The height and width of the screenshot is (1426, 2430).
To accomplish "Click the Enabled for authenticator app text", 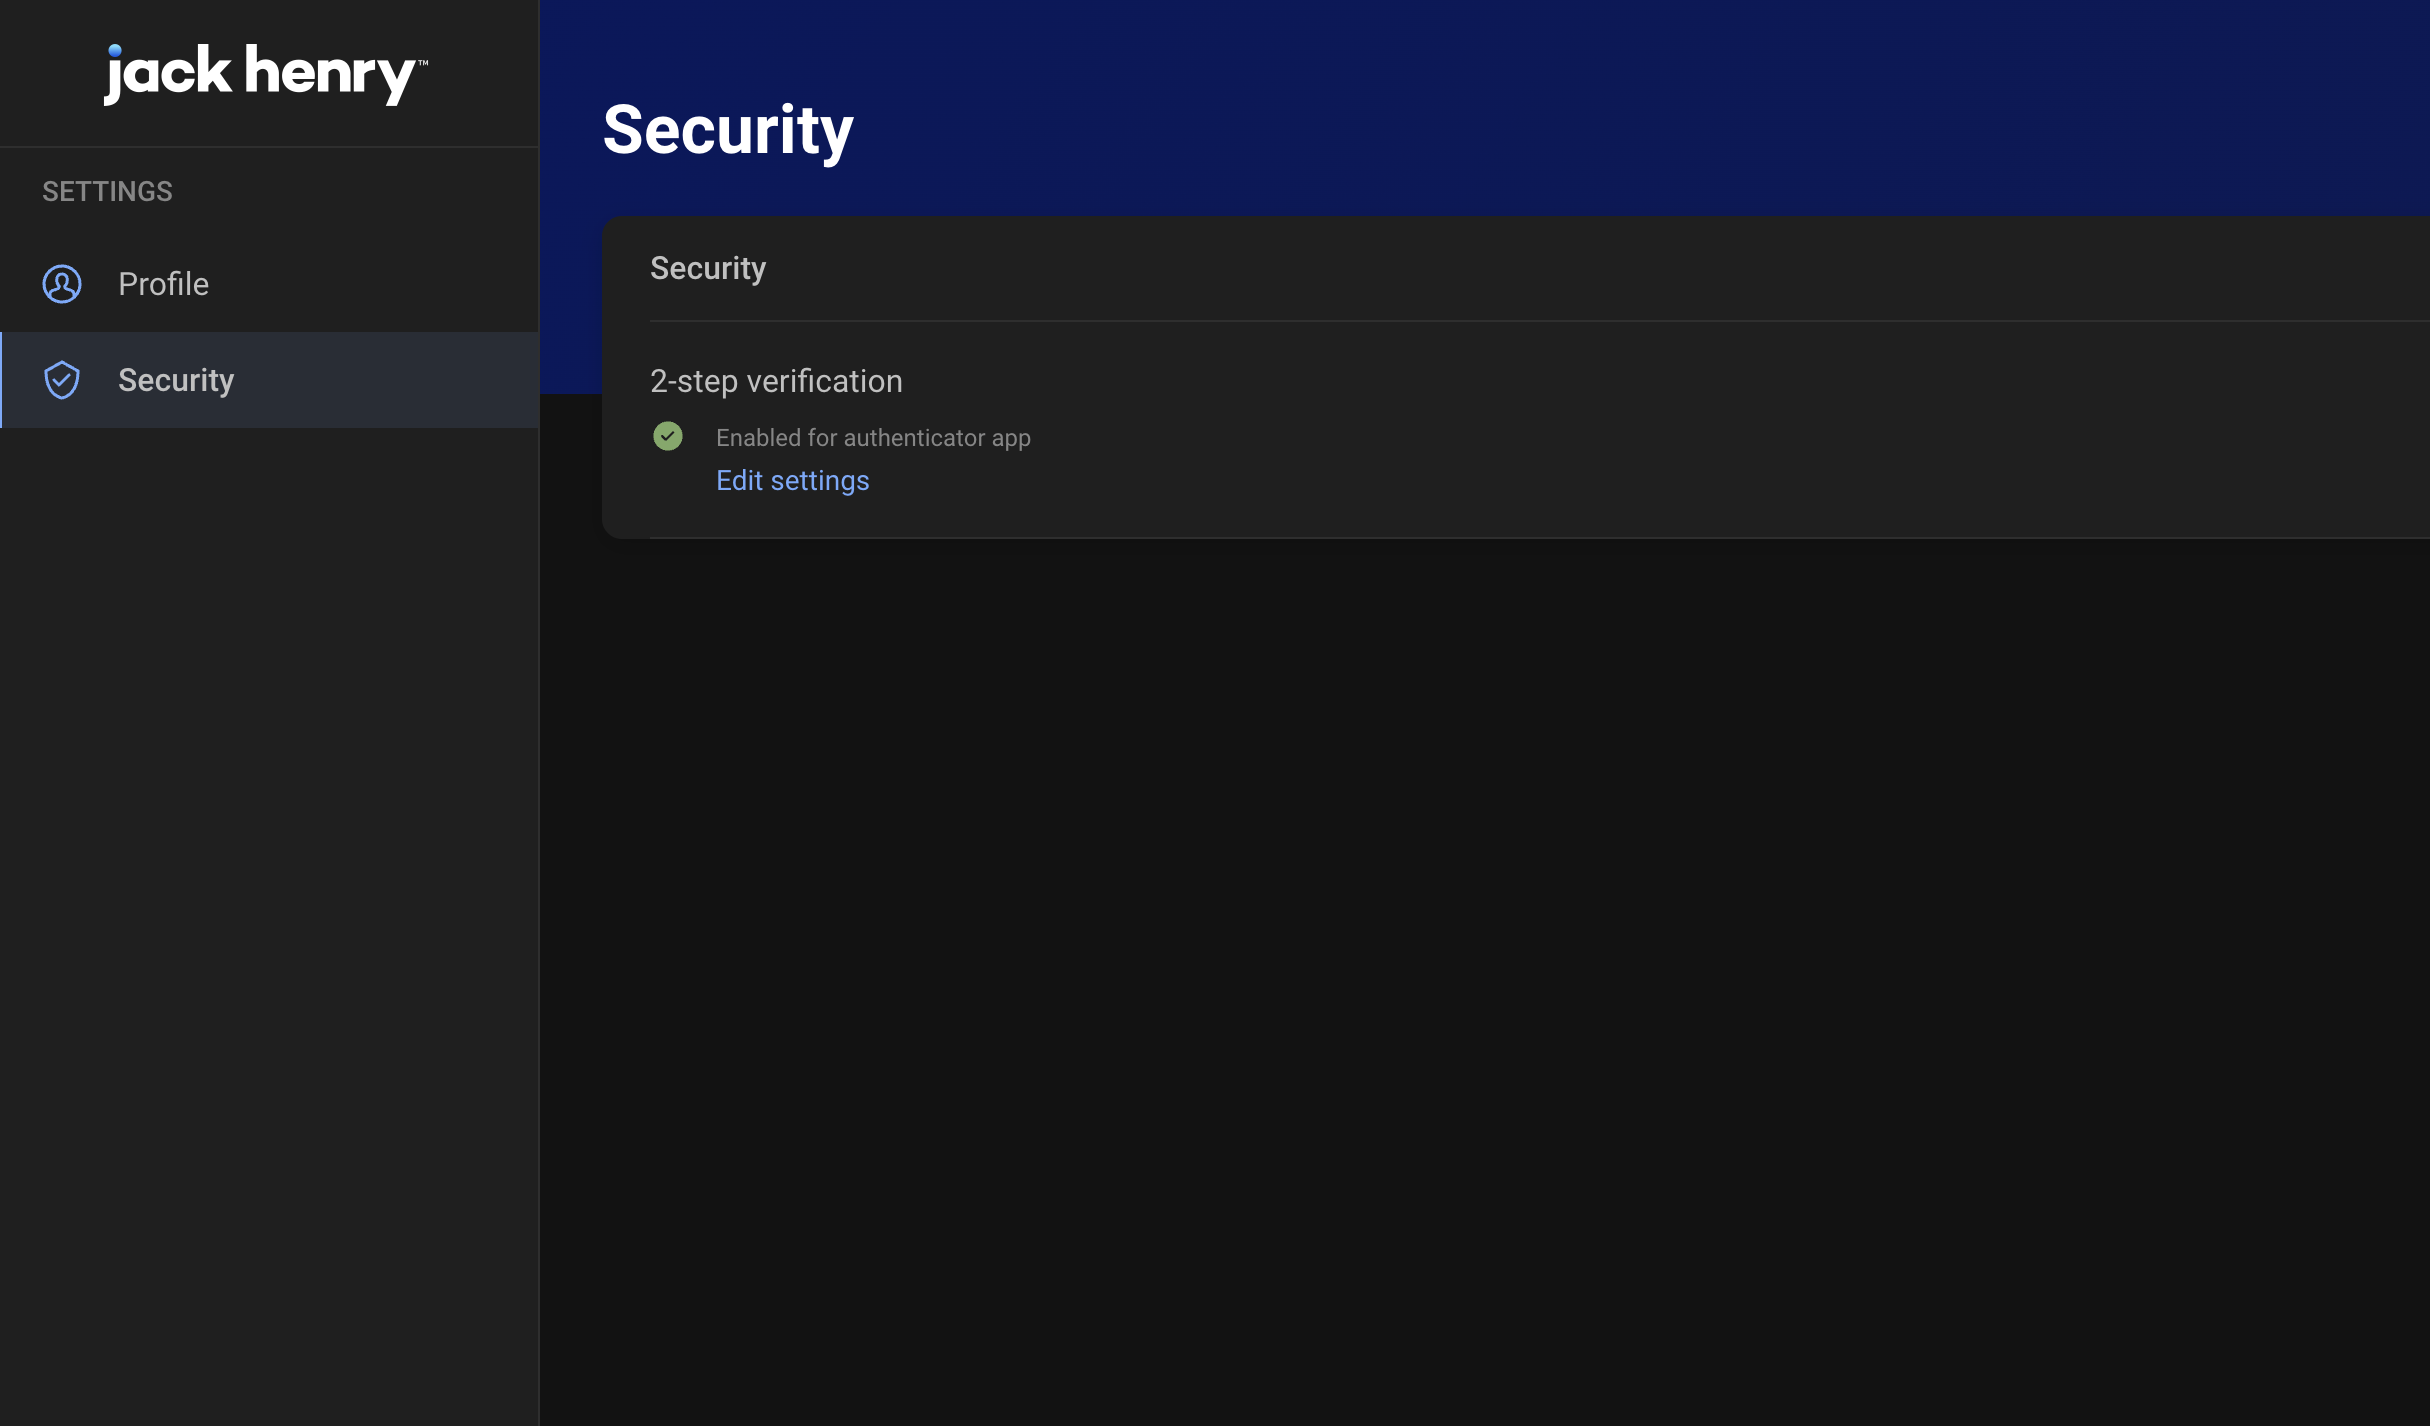I will click(x=872, y=437).
